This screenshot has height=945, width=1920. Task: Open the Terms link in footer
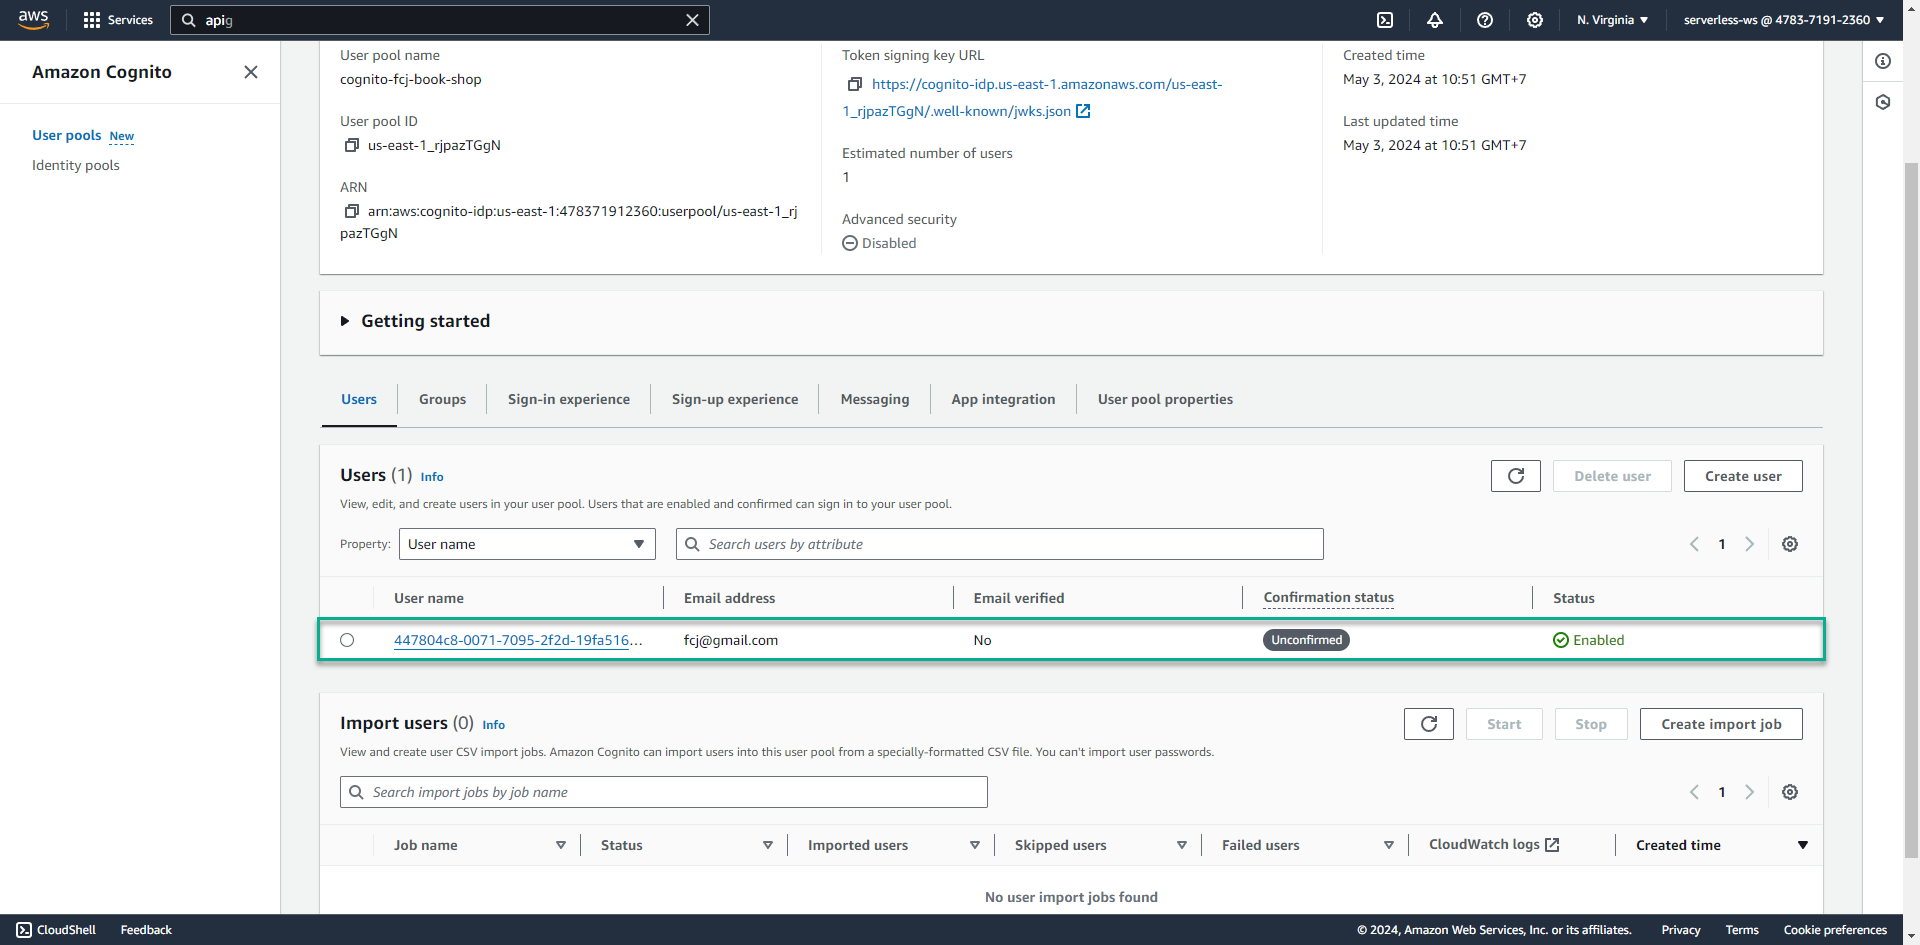(x=1742, y=930)
